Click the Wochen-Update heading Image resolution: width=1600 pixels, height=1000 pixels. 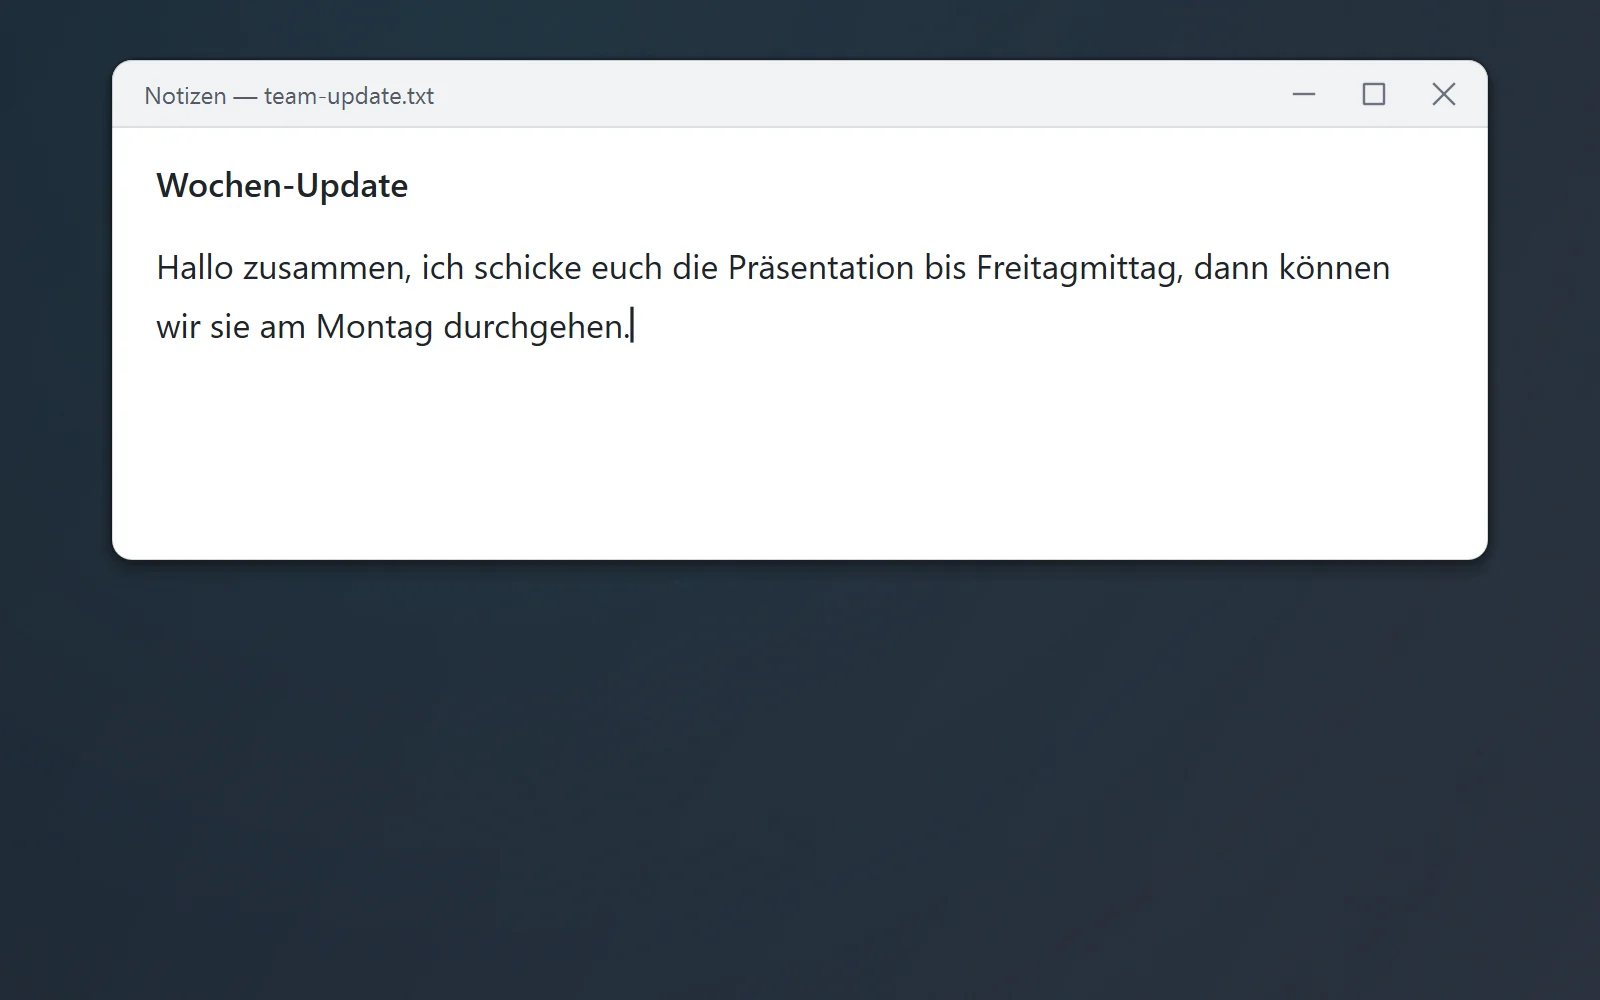tap(282, 186)
